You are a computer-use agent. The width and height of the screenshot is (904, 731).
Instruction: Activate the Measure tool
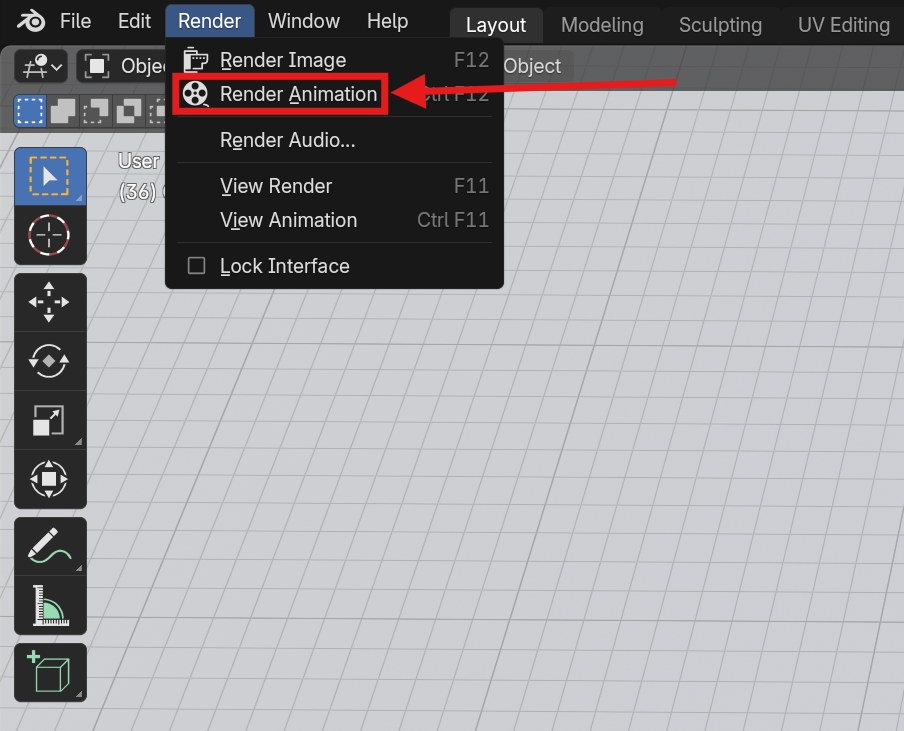point(50,605)
